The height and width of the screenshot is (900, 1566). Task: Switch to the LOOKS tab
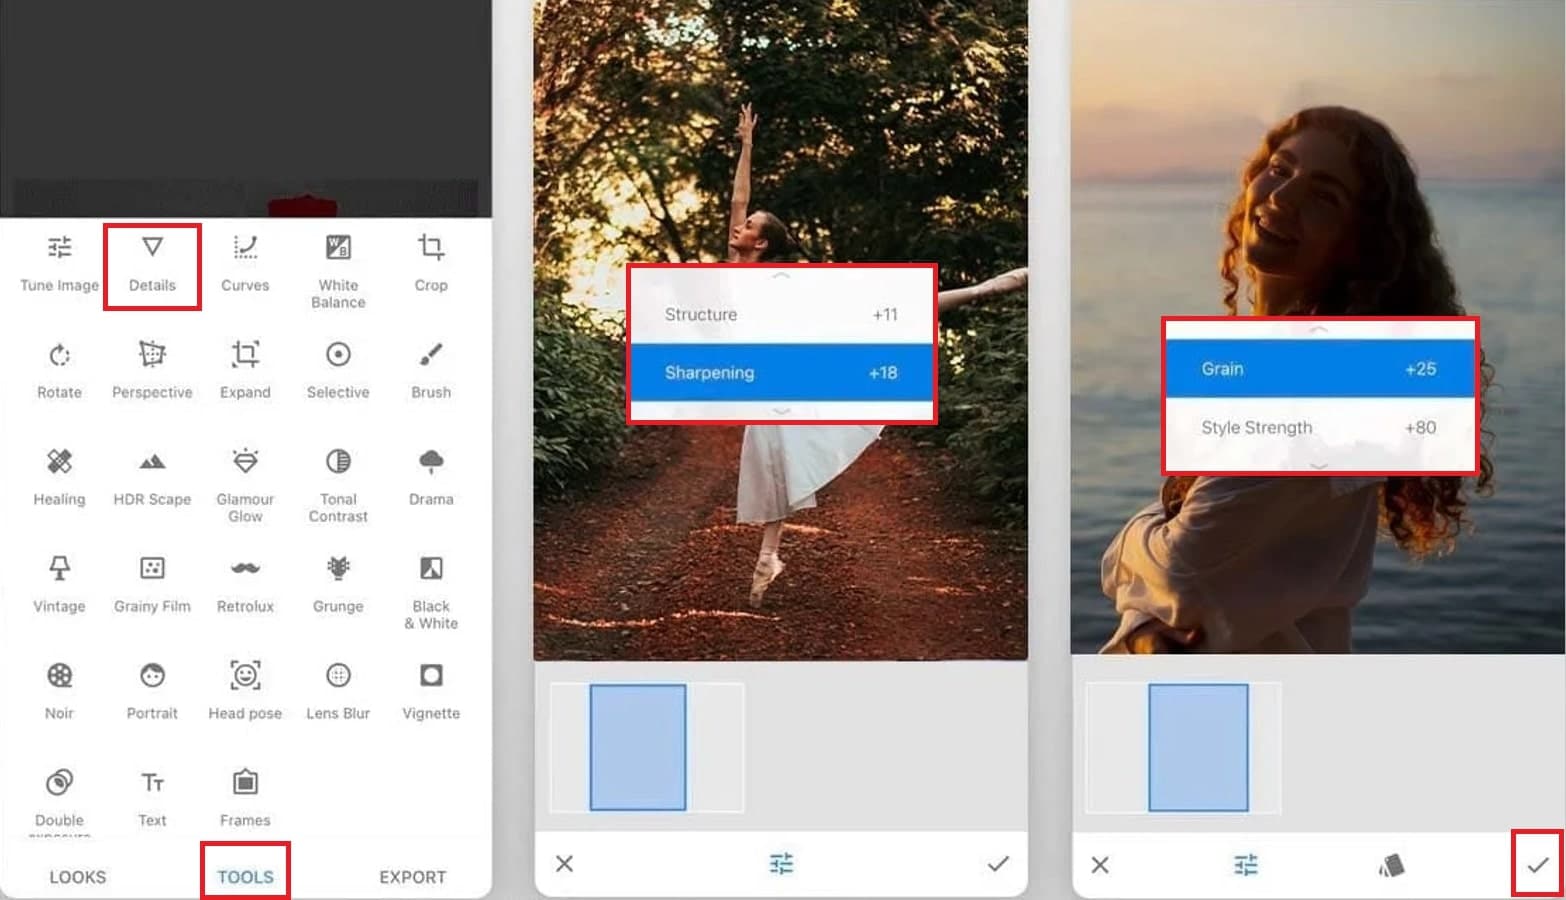click(x=78, y=877)
